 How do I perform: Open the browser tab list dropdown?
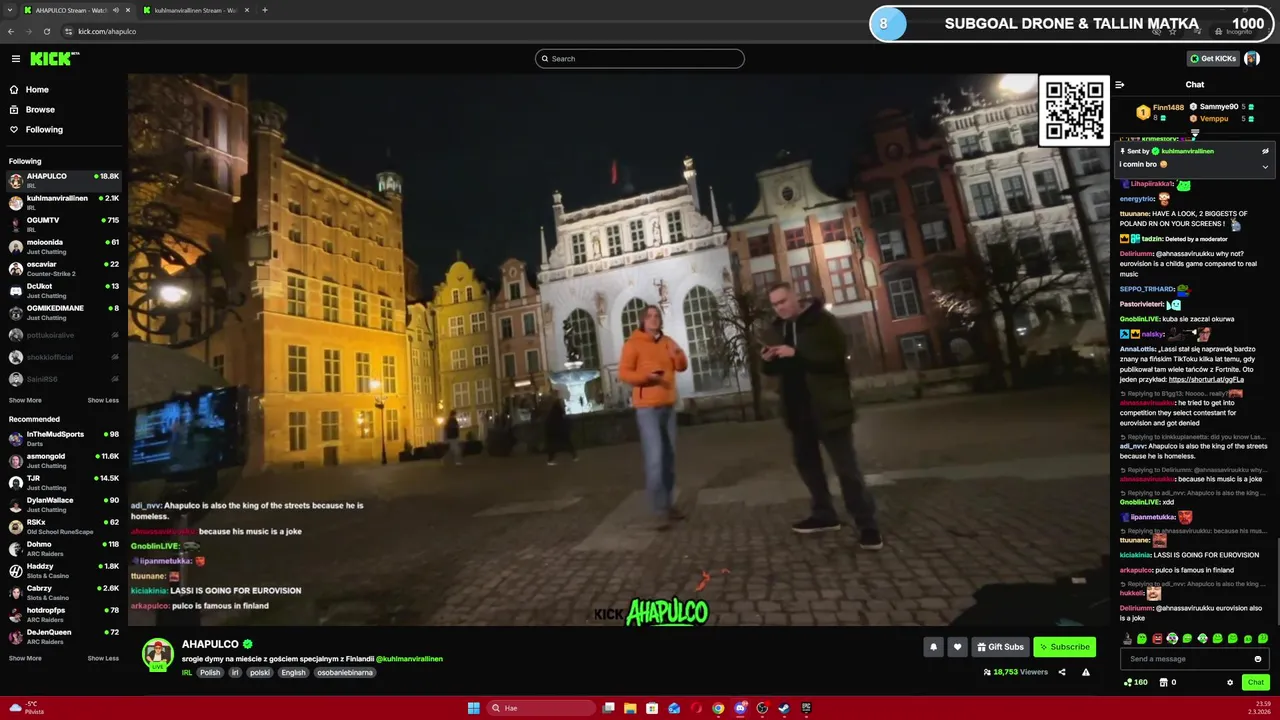coord(9,10)
